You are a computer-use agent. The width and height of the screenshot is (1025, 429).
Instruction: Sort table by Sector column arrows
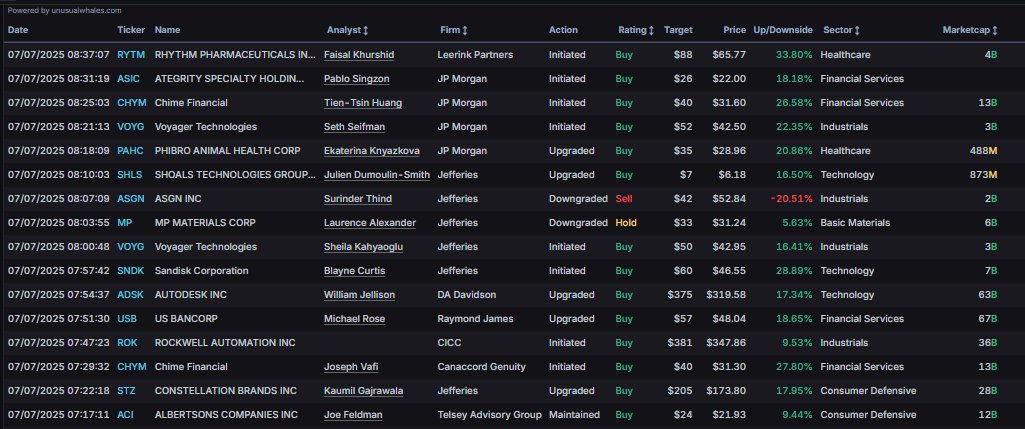[x=857, y=30]
